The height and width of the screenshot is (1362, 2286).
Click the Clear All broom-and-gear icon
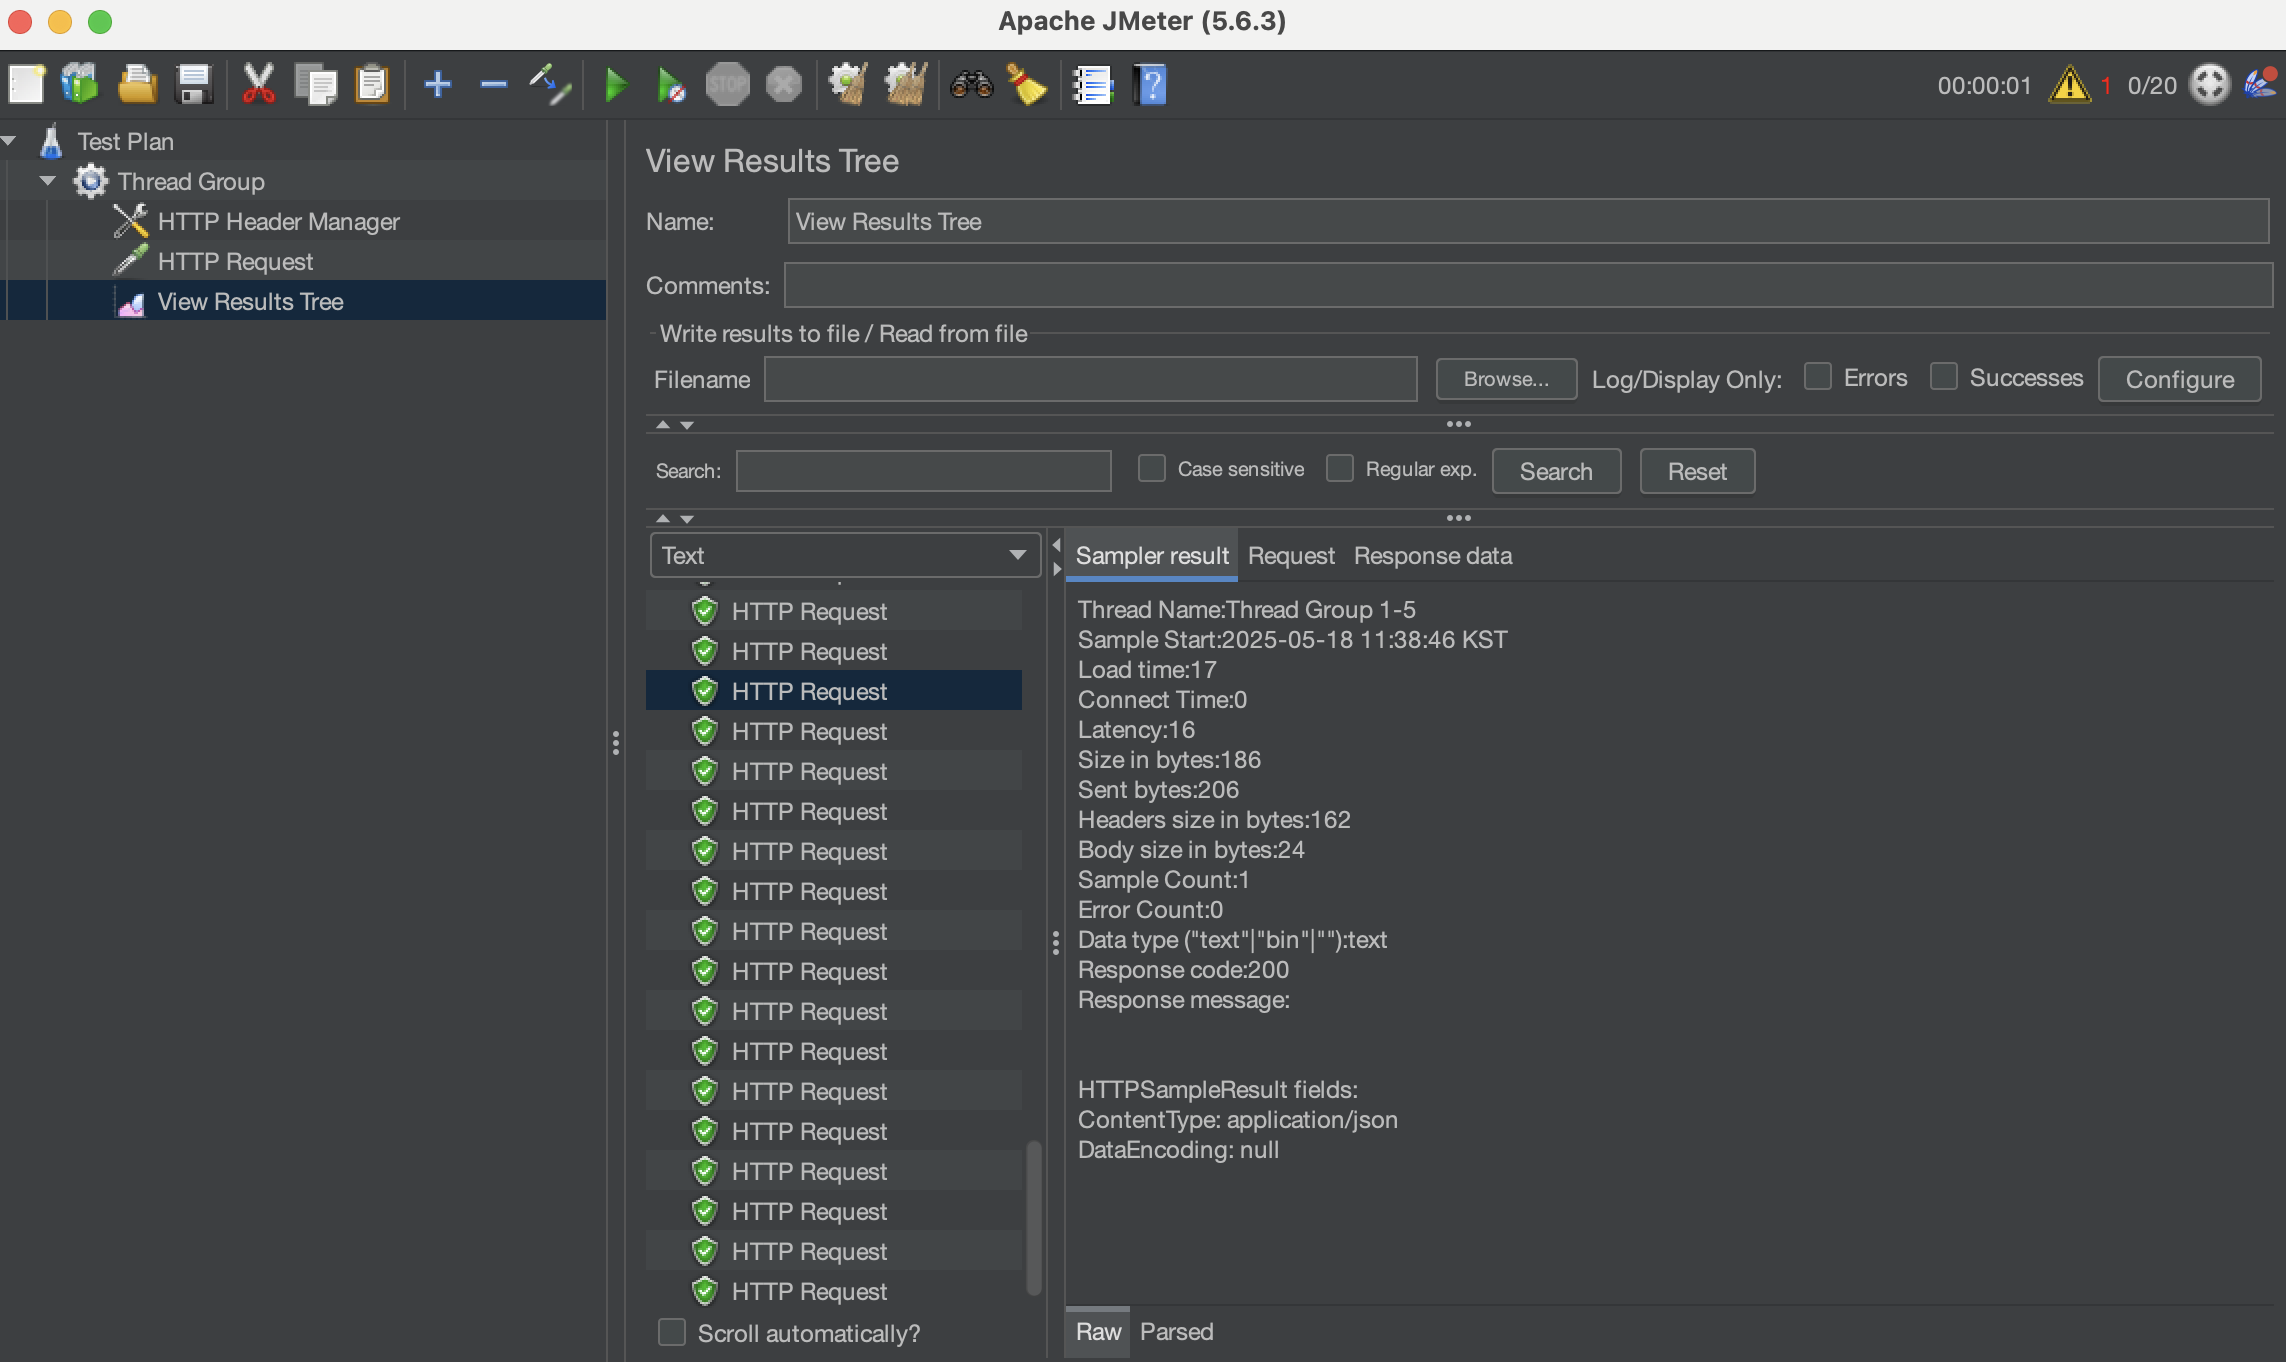(906, 85)
